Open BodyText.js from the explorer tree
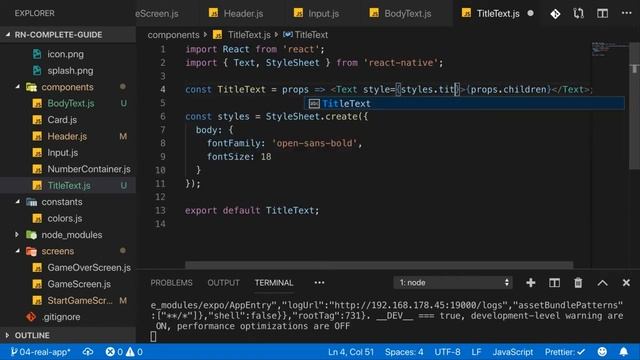The image size is (640, 360). point(71,103)
